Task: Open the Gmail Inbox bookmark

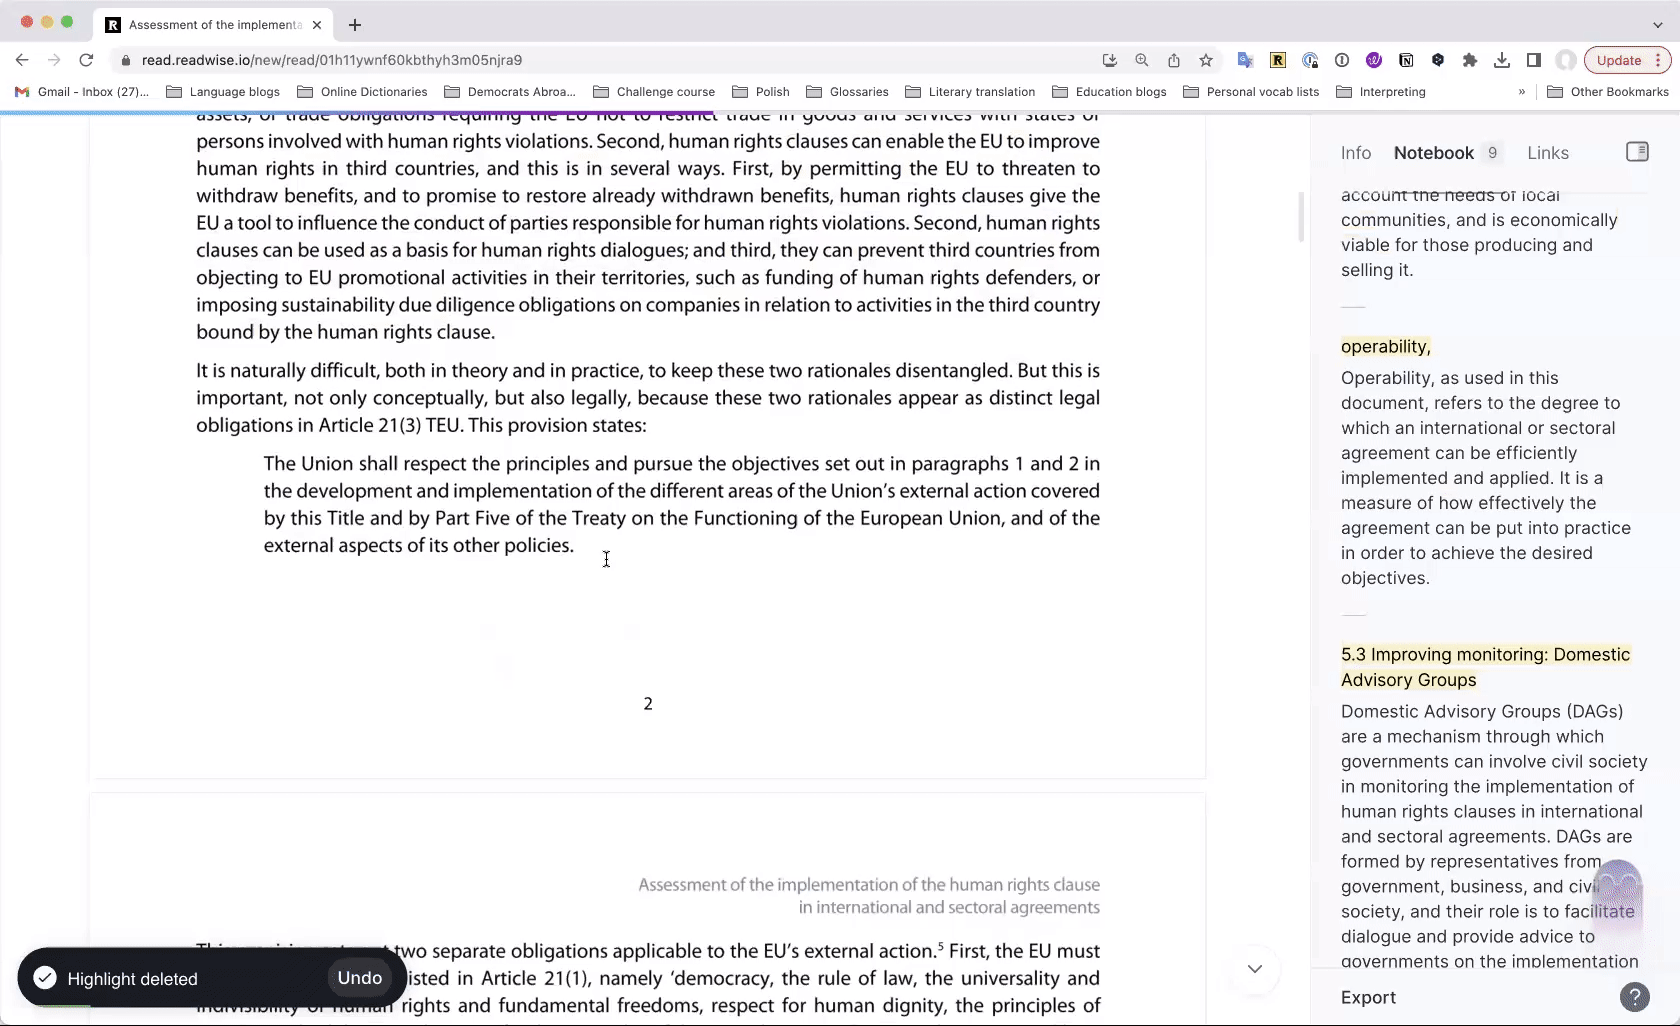Action: pos(82,92)
